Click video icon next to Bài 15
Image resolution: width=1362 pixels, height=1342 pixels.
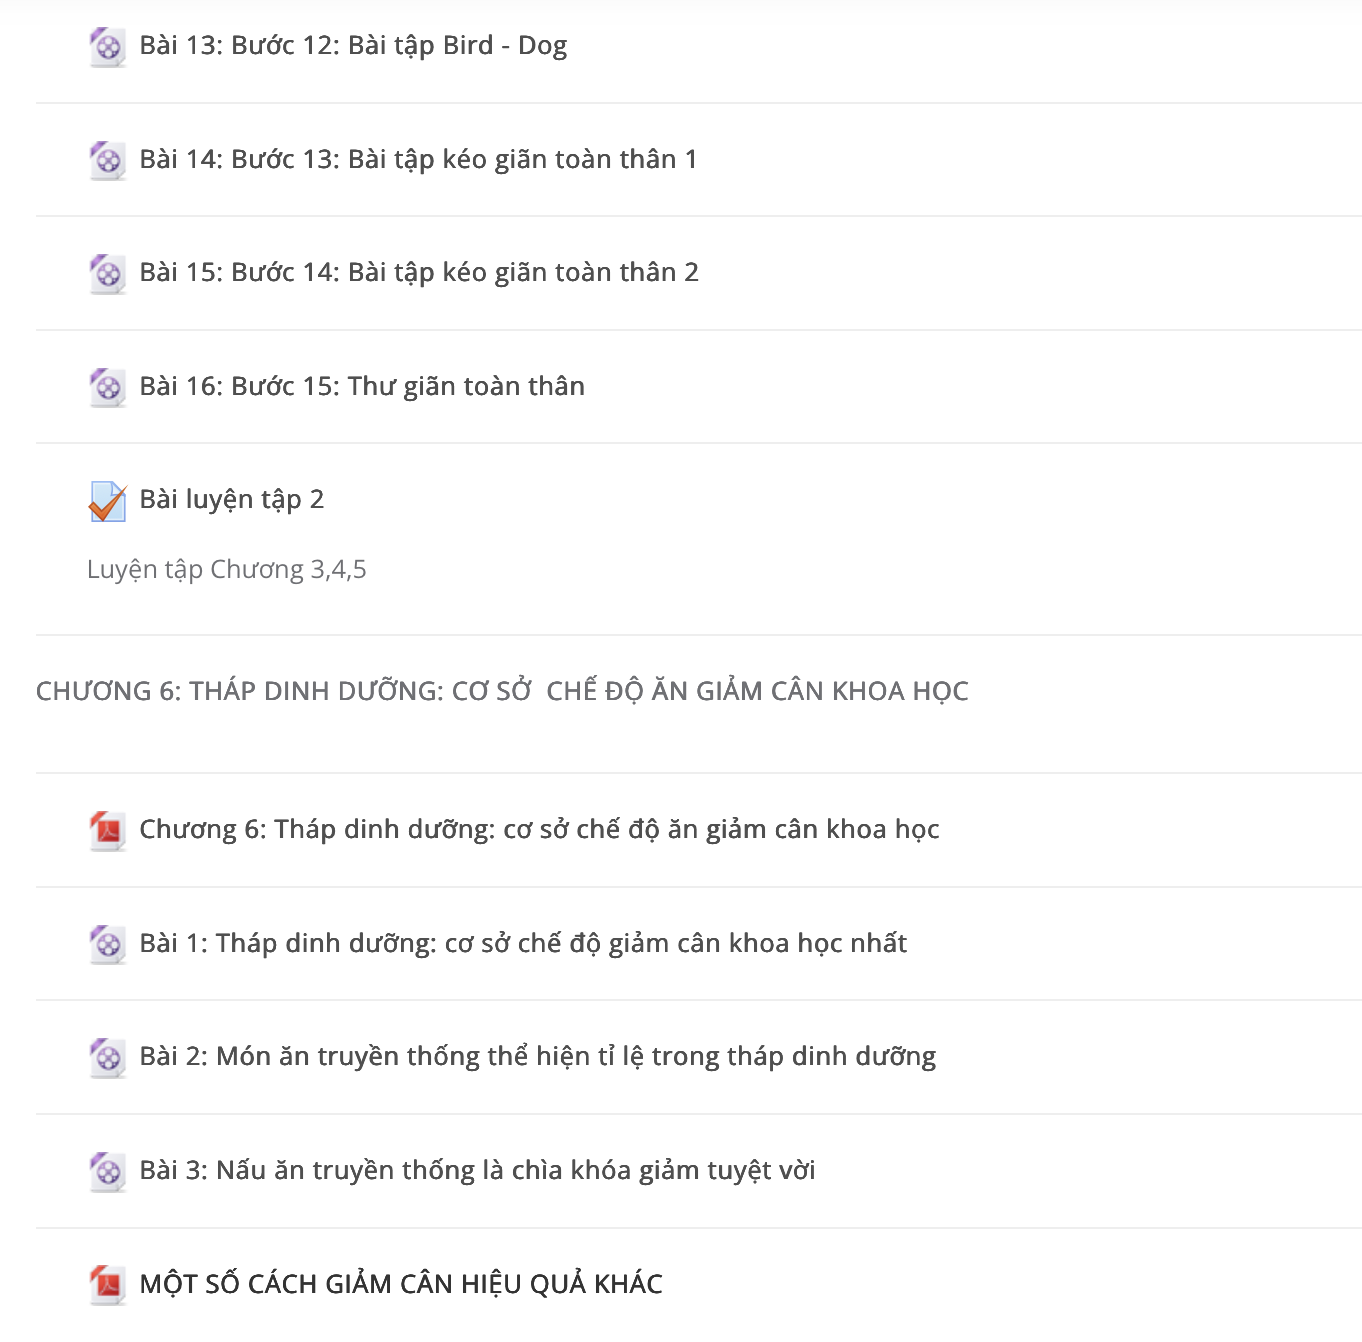(107, 274)
